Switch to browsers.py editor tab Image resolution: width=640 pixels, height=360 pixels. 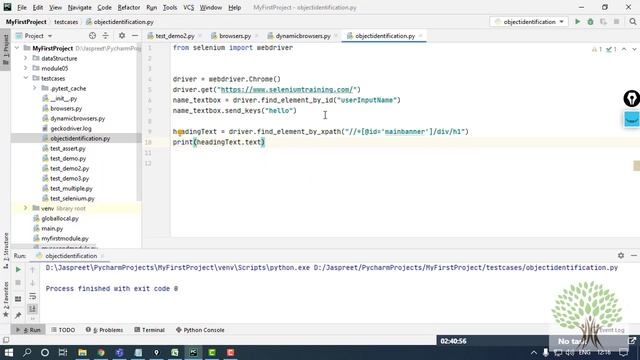click(235, 36)
